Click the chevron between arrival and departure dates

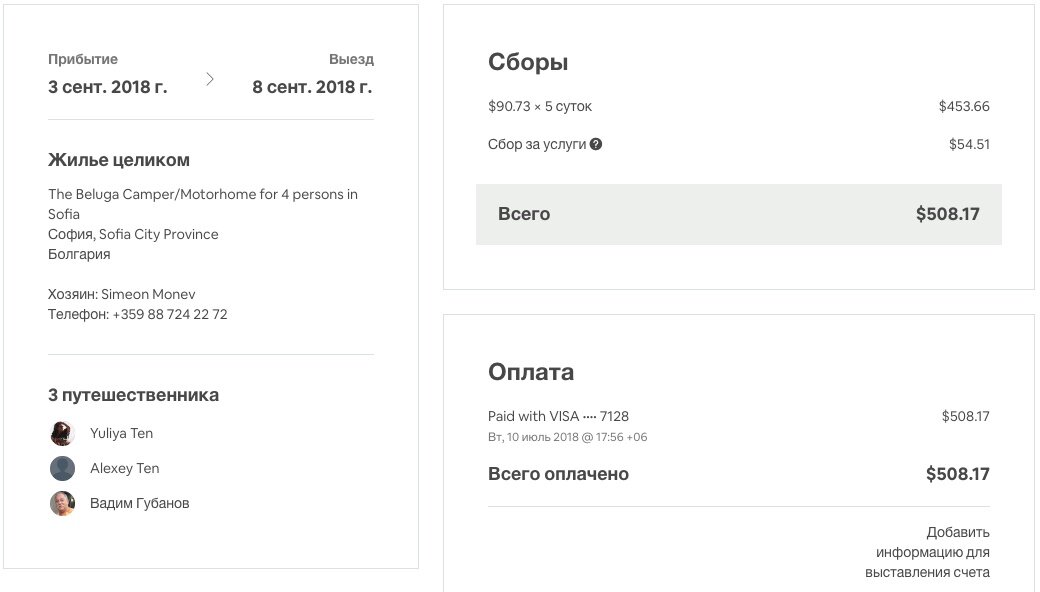coord(209,79)
